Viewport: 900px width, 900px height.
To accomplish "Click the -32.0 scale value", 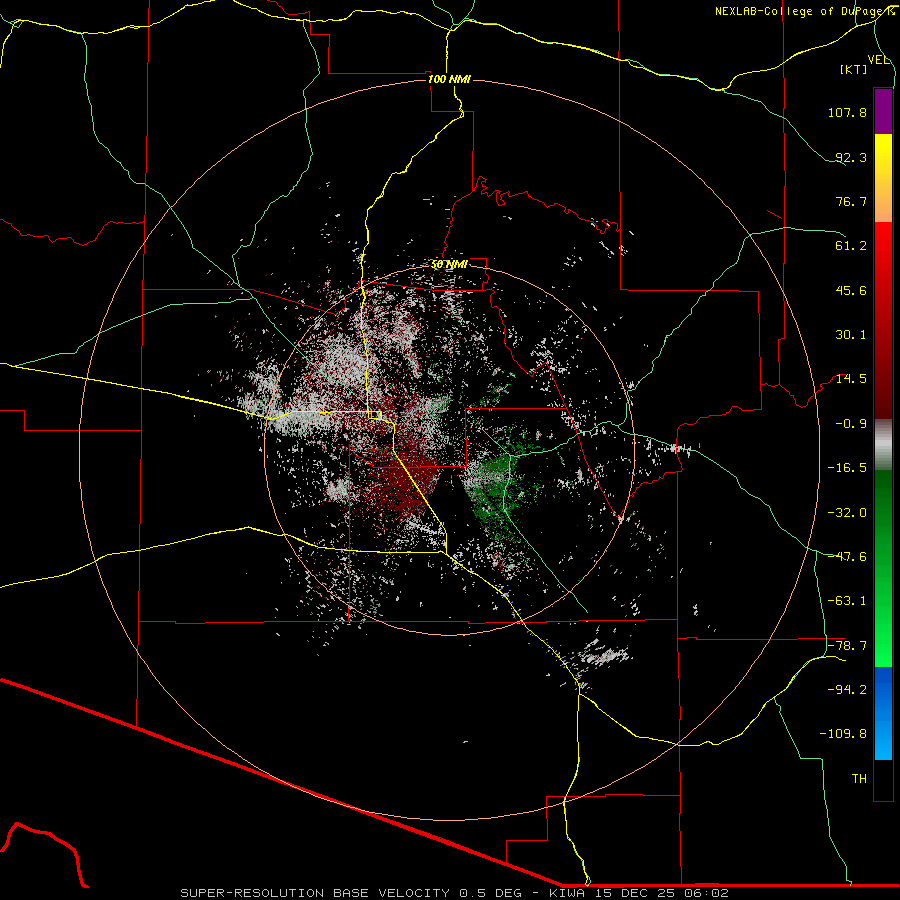I will pyautogui.click(x=847, y=513).
